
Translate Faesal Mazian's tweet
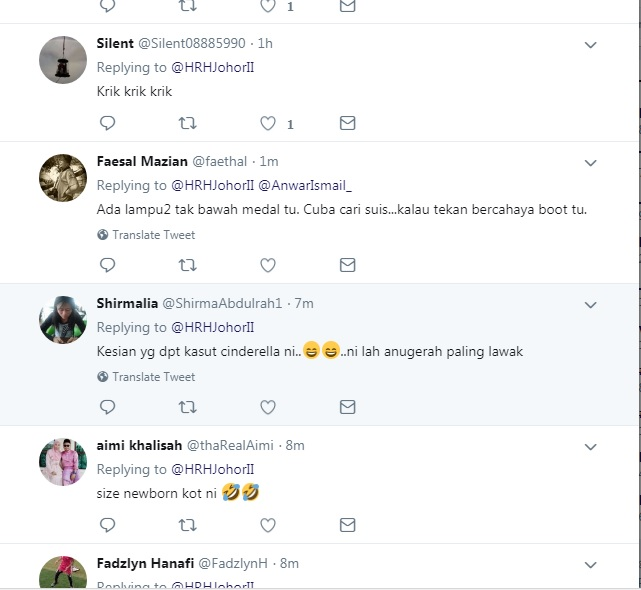[x=153, y=235]
